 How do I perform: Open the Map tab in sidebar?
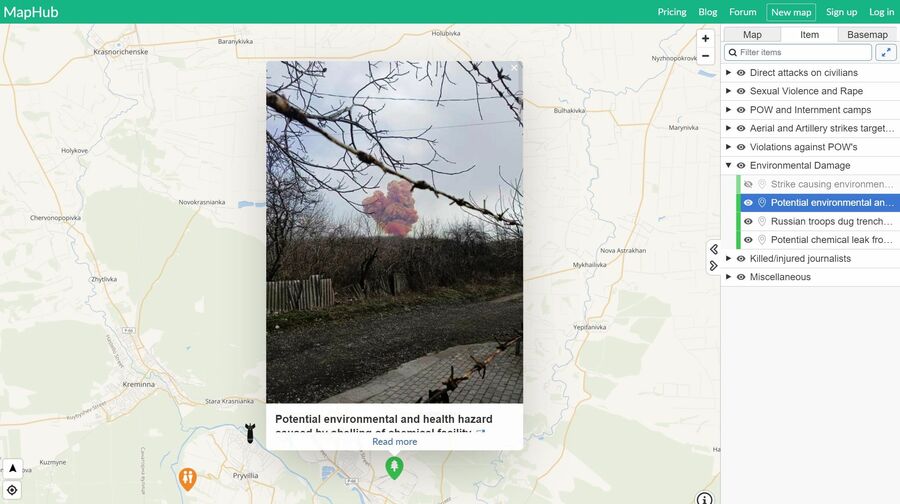pos(752,35)
